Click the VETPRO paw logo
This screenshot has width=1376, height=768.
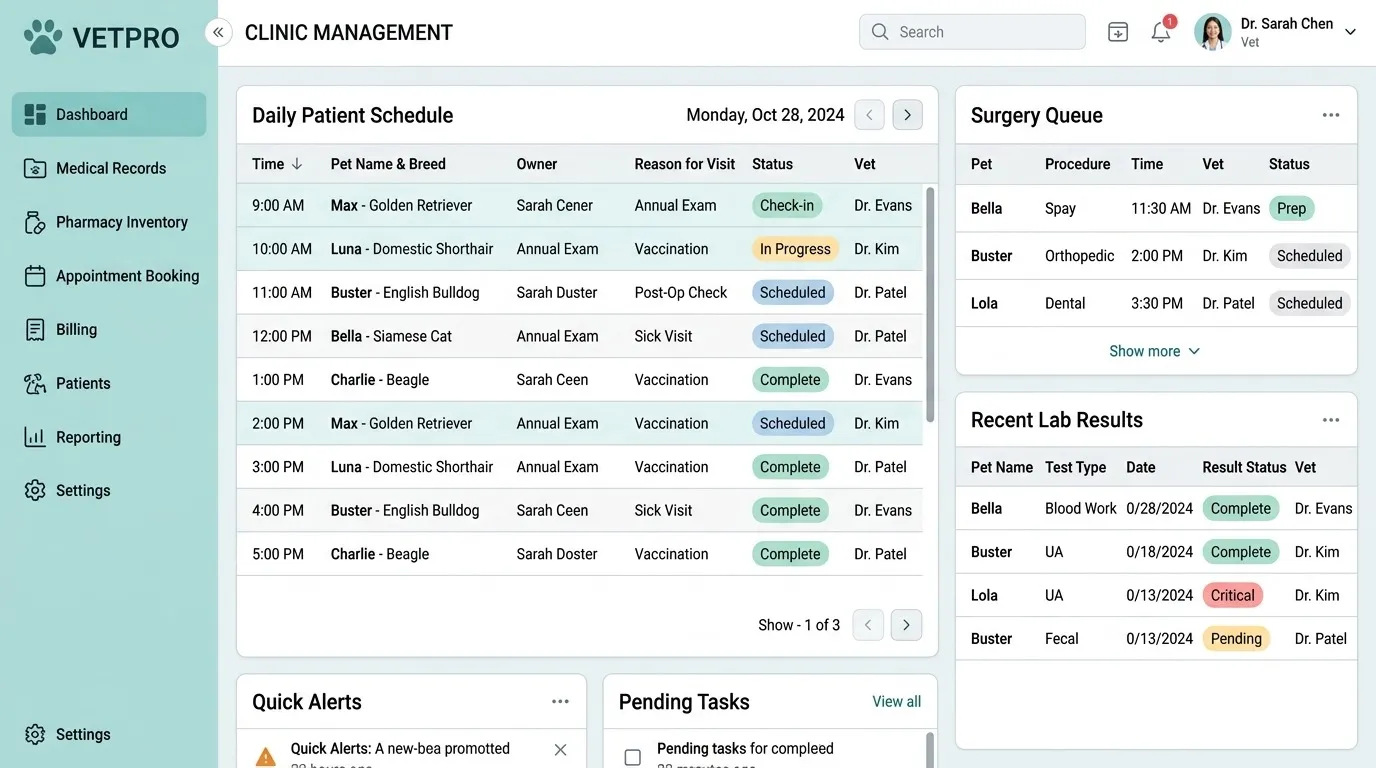[43, 37]
